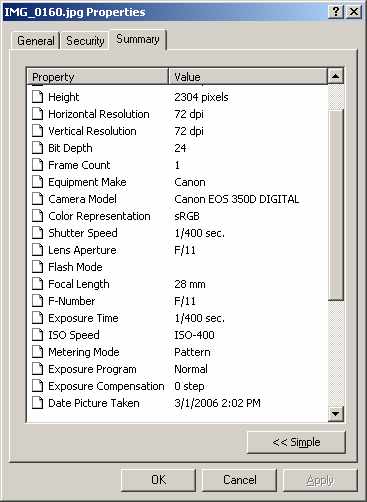Select the Date Picture Taken icon
Image resolution: width=367 pixels, height=502 pixels.
point(38,403)
